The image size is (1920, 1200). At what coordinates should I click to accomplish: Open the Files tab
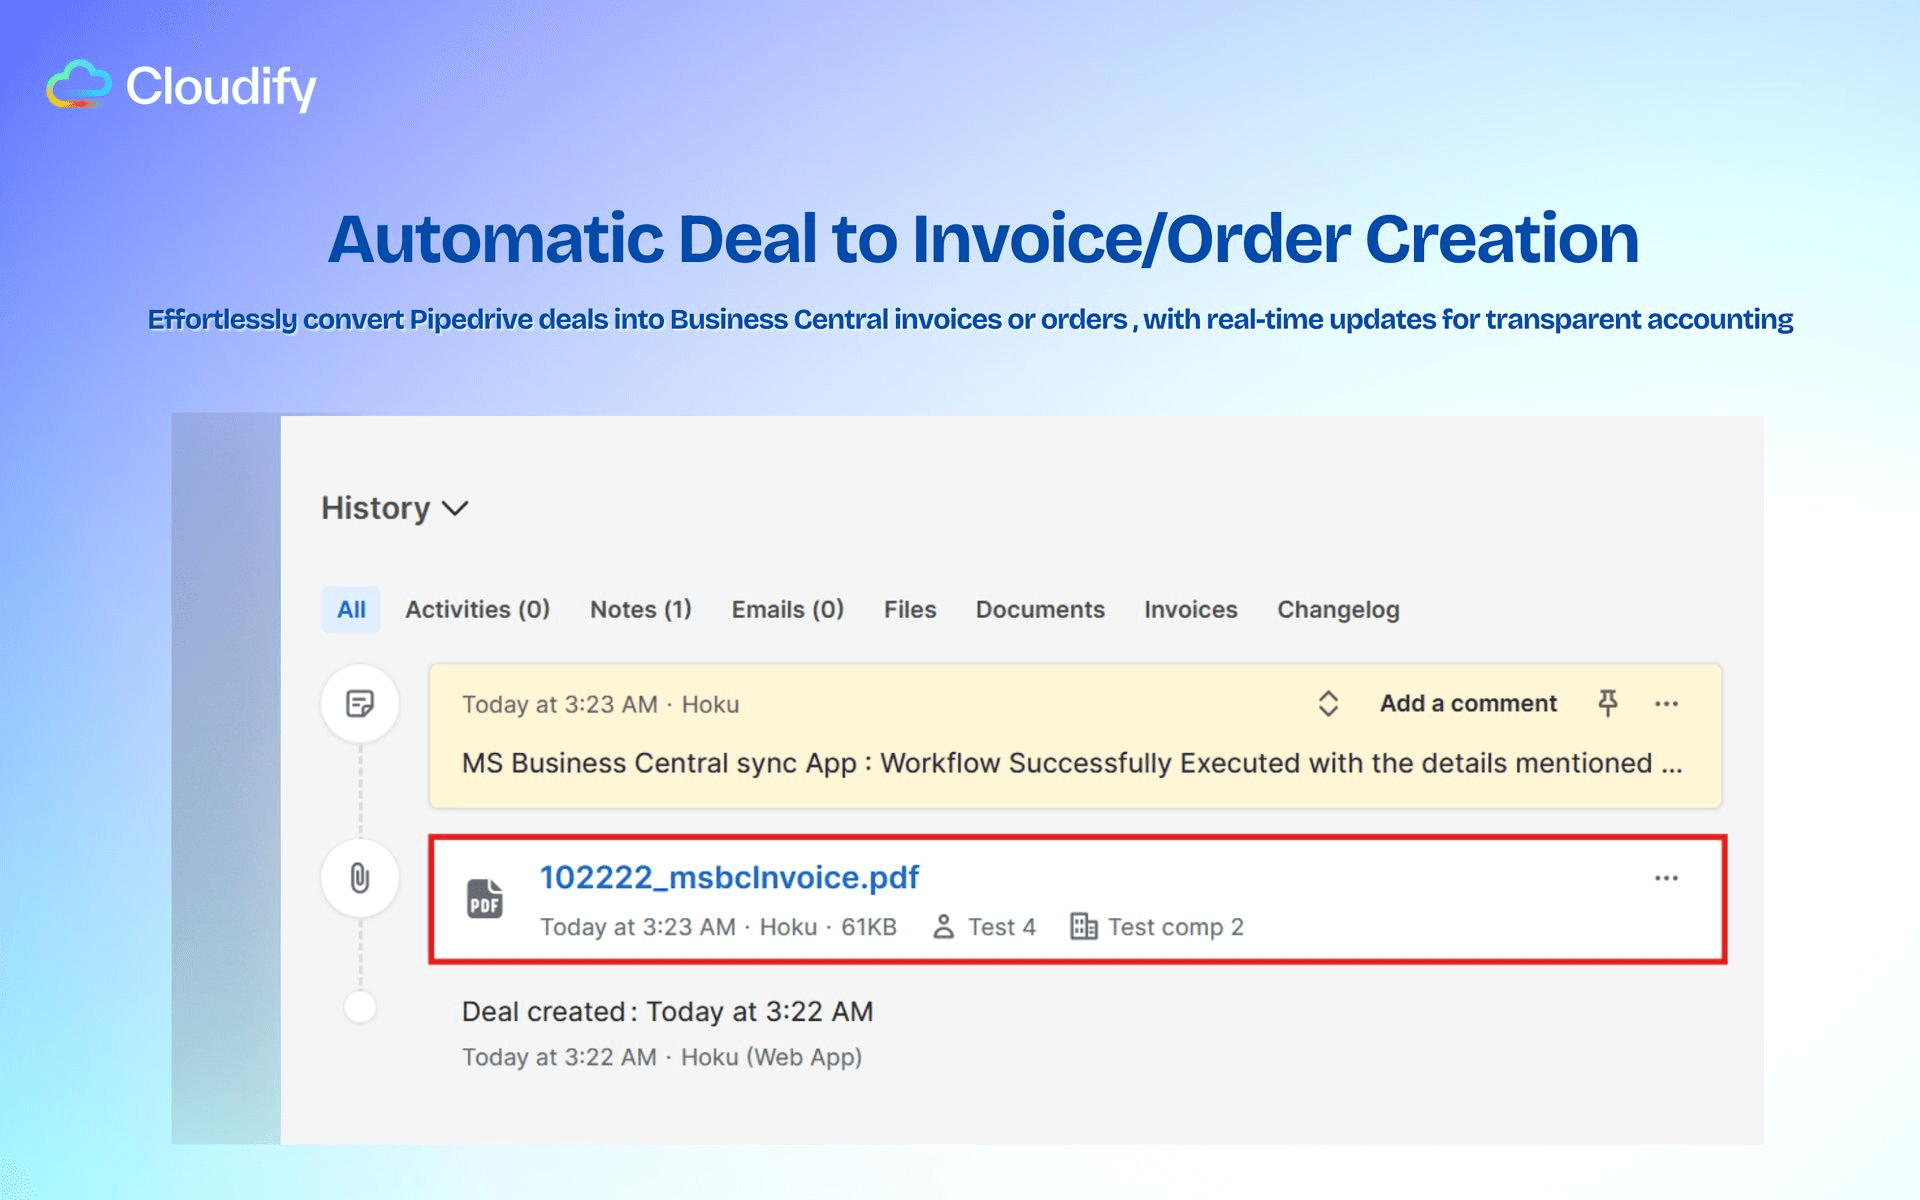click(910, 609)
